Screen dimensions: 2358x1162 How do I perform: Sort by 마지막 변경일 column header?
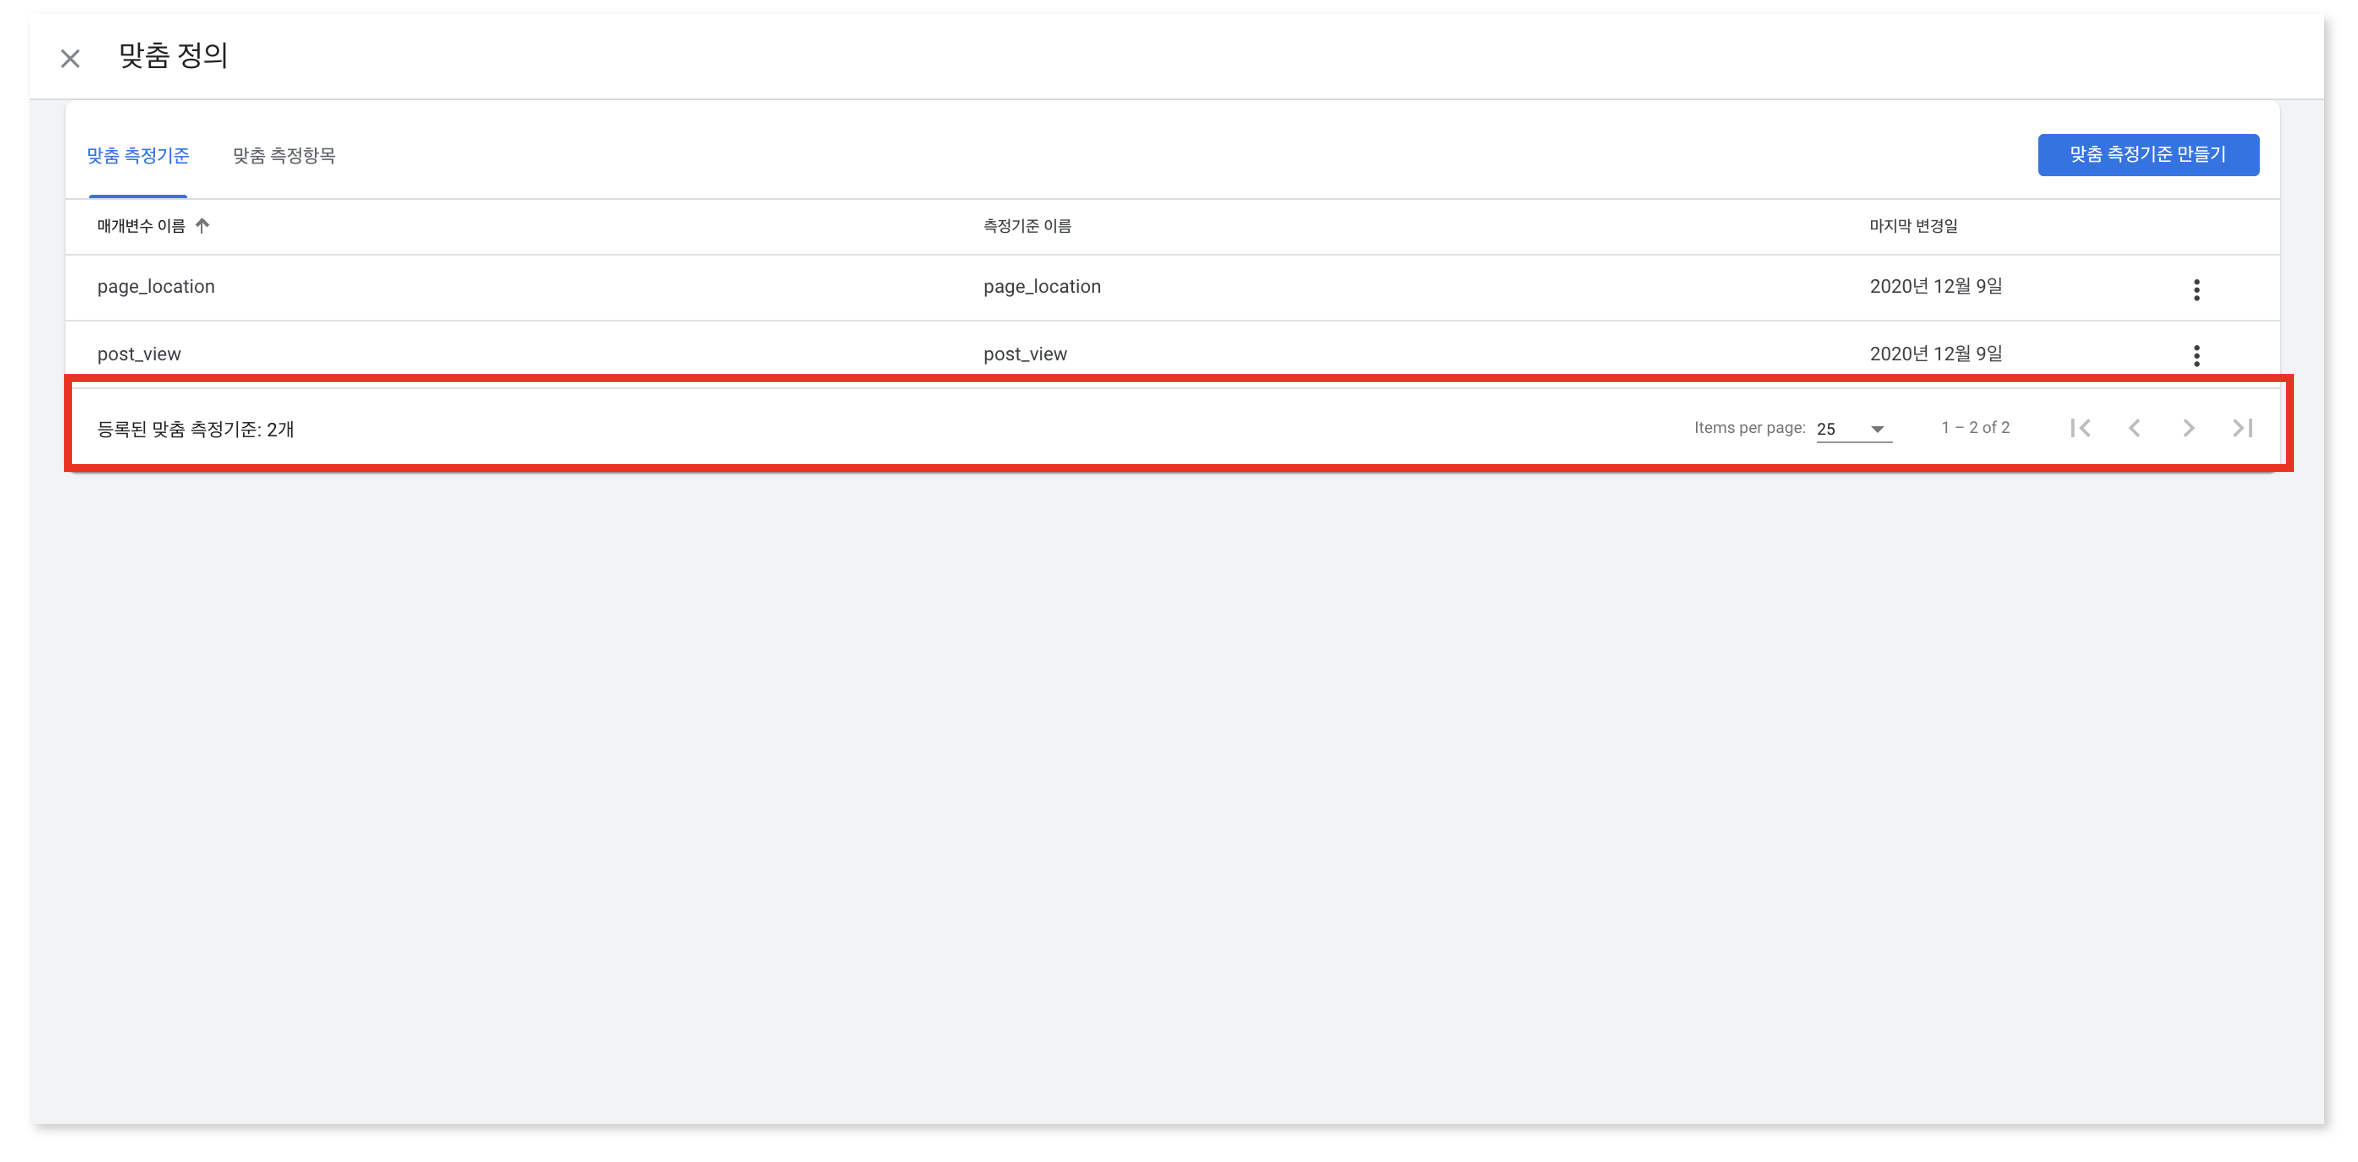(x=1913, y=226)
